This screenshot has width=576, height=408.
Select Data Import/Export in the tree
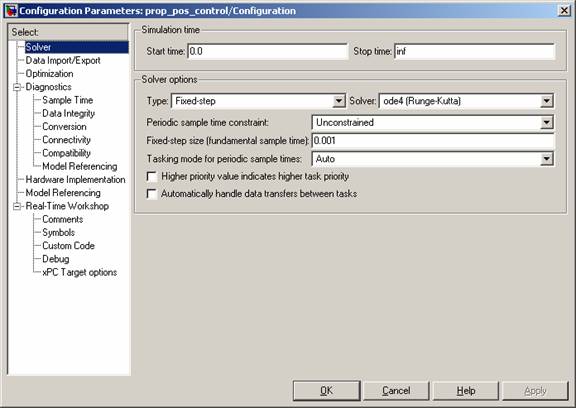point(63,61)
